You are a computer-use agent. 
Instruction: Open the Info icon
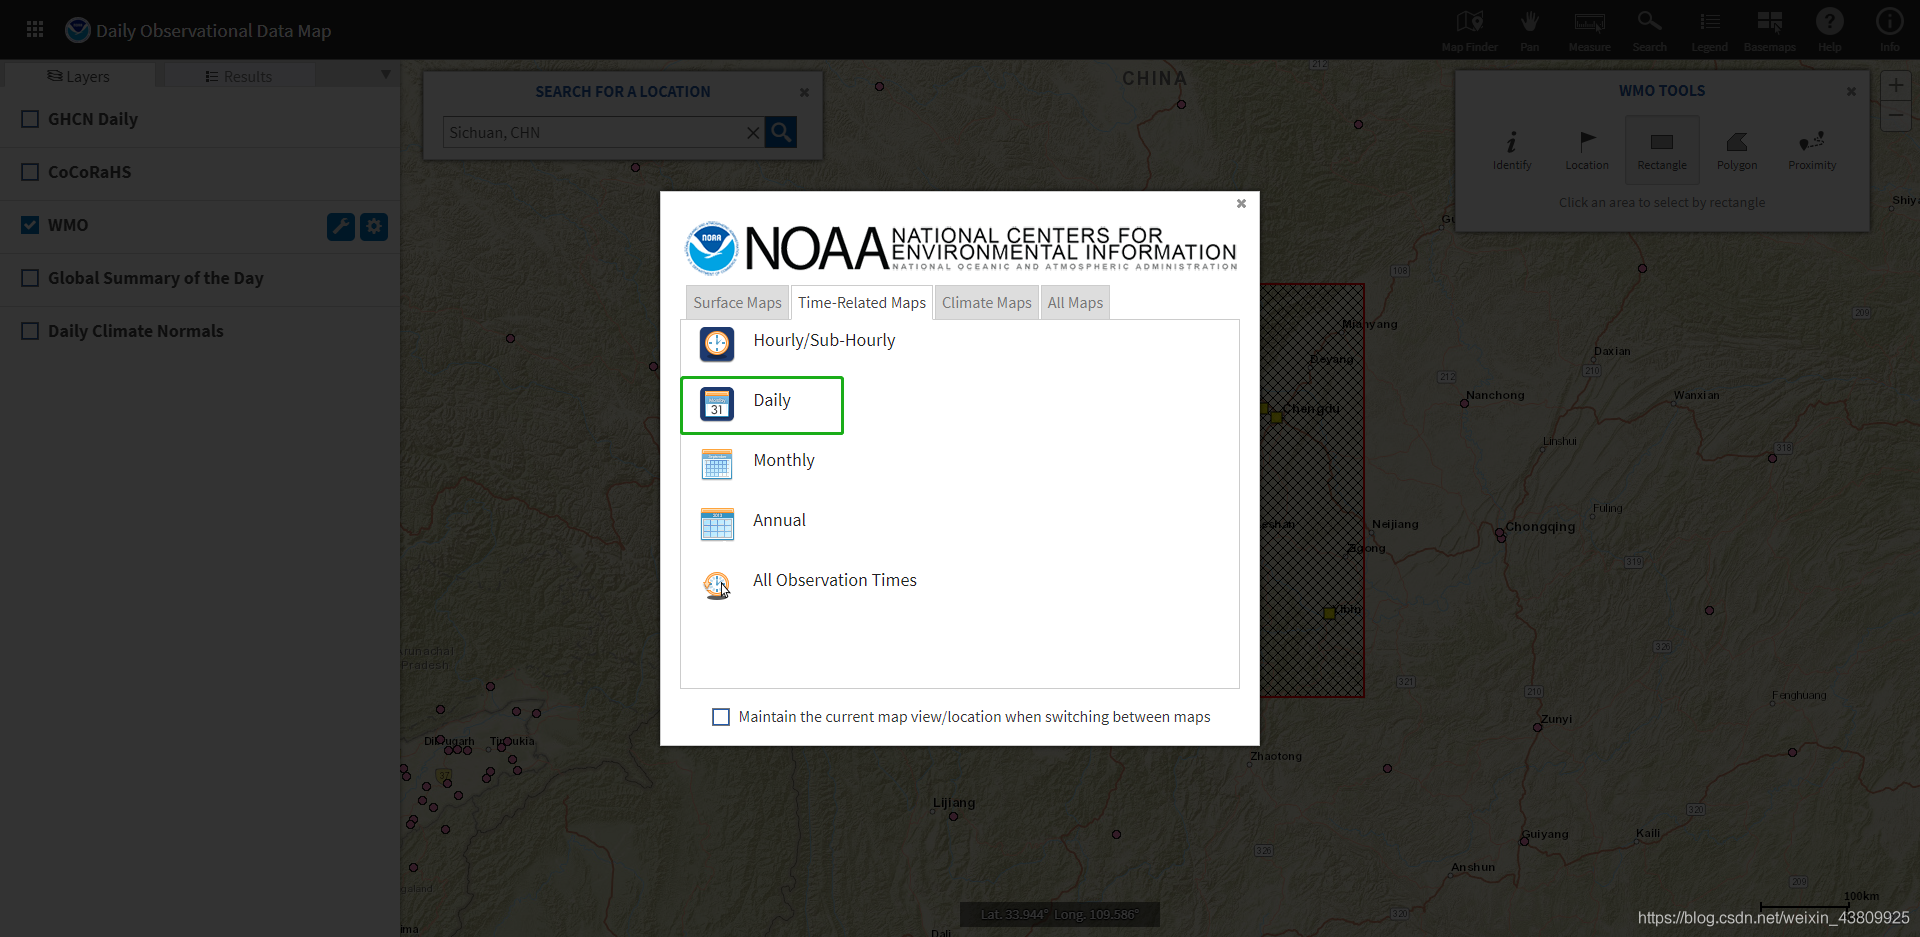tap(1889, 30)
